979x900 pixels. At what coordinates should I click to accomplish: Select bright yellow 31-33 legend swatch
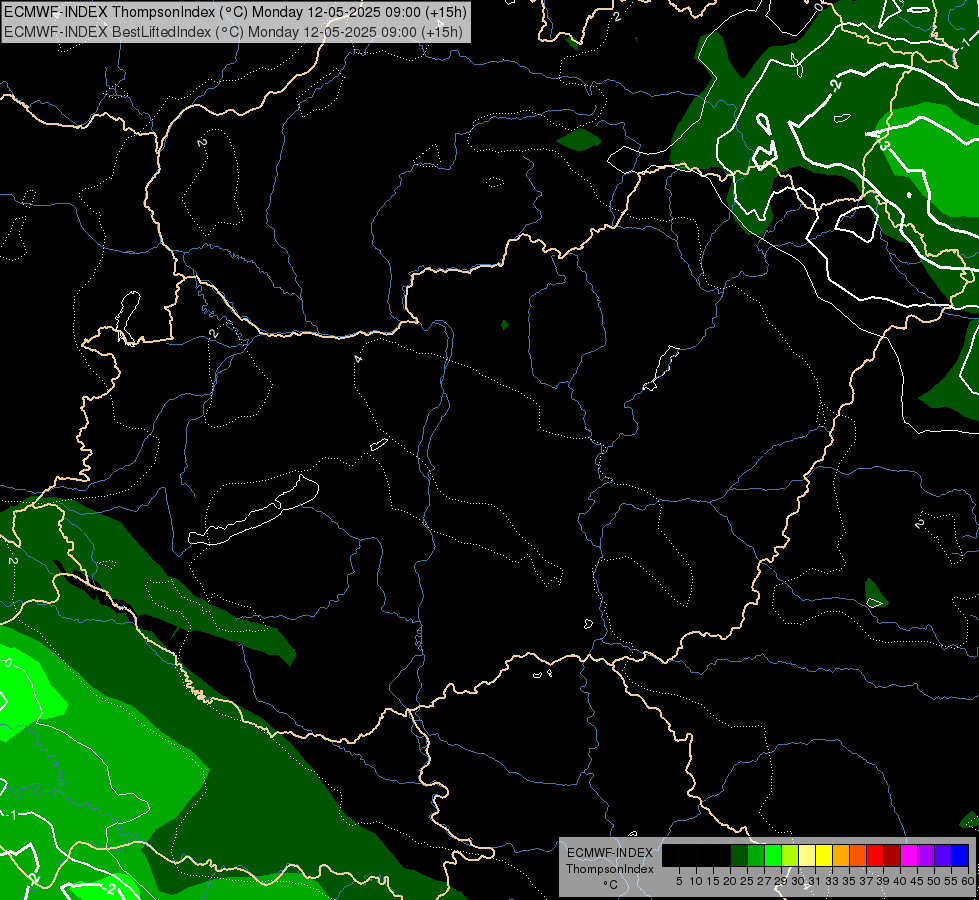pyautogui.click(x=824, y=855)
